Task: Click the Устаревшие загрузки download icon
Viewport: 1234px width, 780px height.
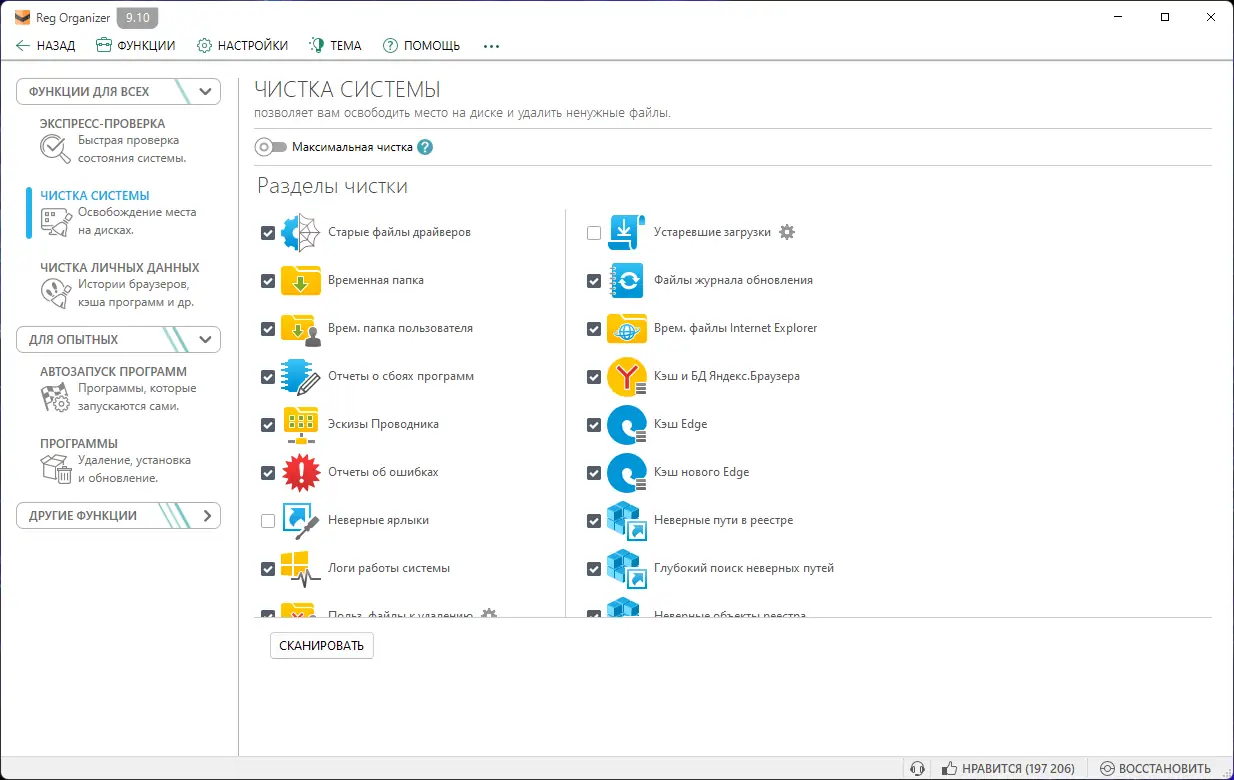Action: (x=626, y=232)
